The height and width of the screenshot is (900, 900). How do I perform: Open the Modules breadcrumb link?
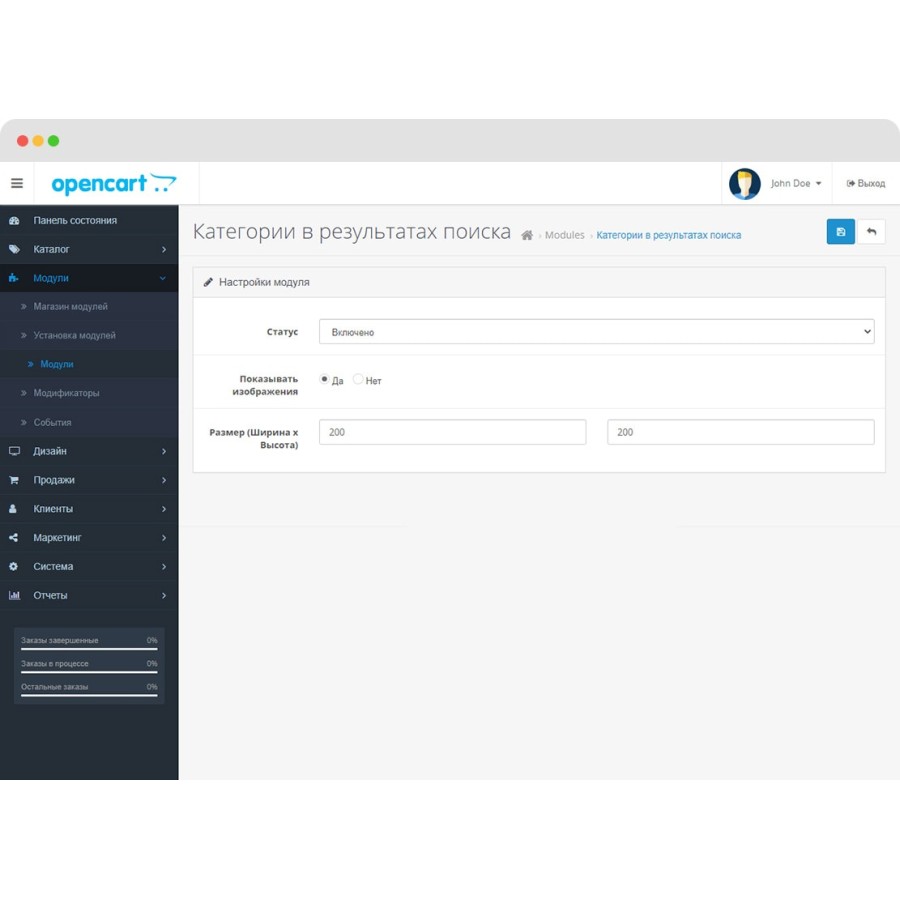pyautogui.click(x=564, y=235)
